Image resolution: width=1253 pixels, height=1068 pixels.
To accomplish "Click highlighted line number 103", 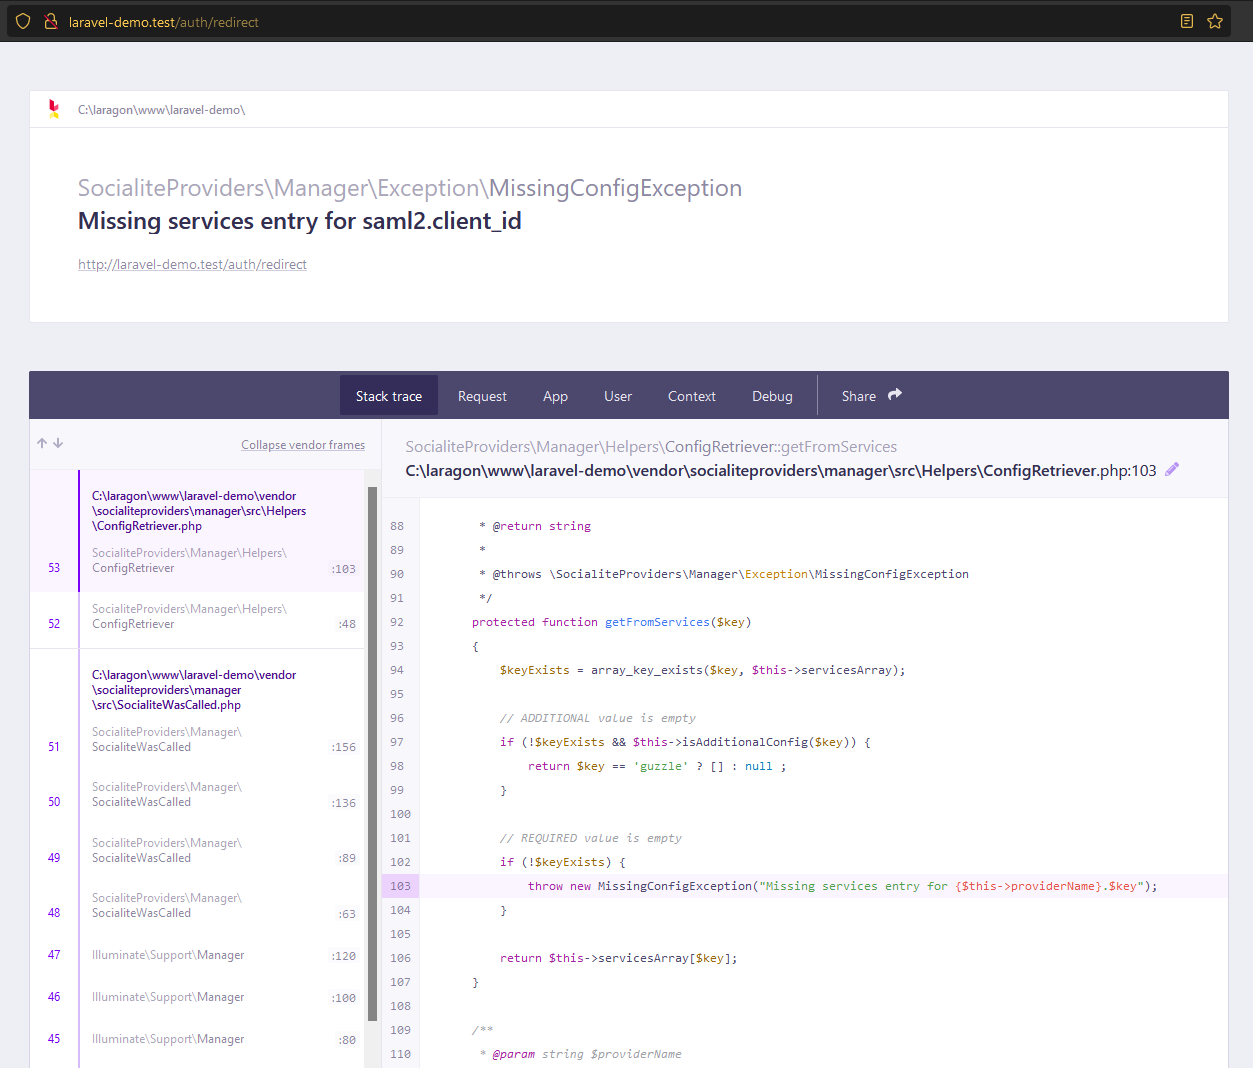I will point(400,886).
